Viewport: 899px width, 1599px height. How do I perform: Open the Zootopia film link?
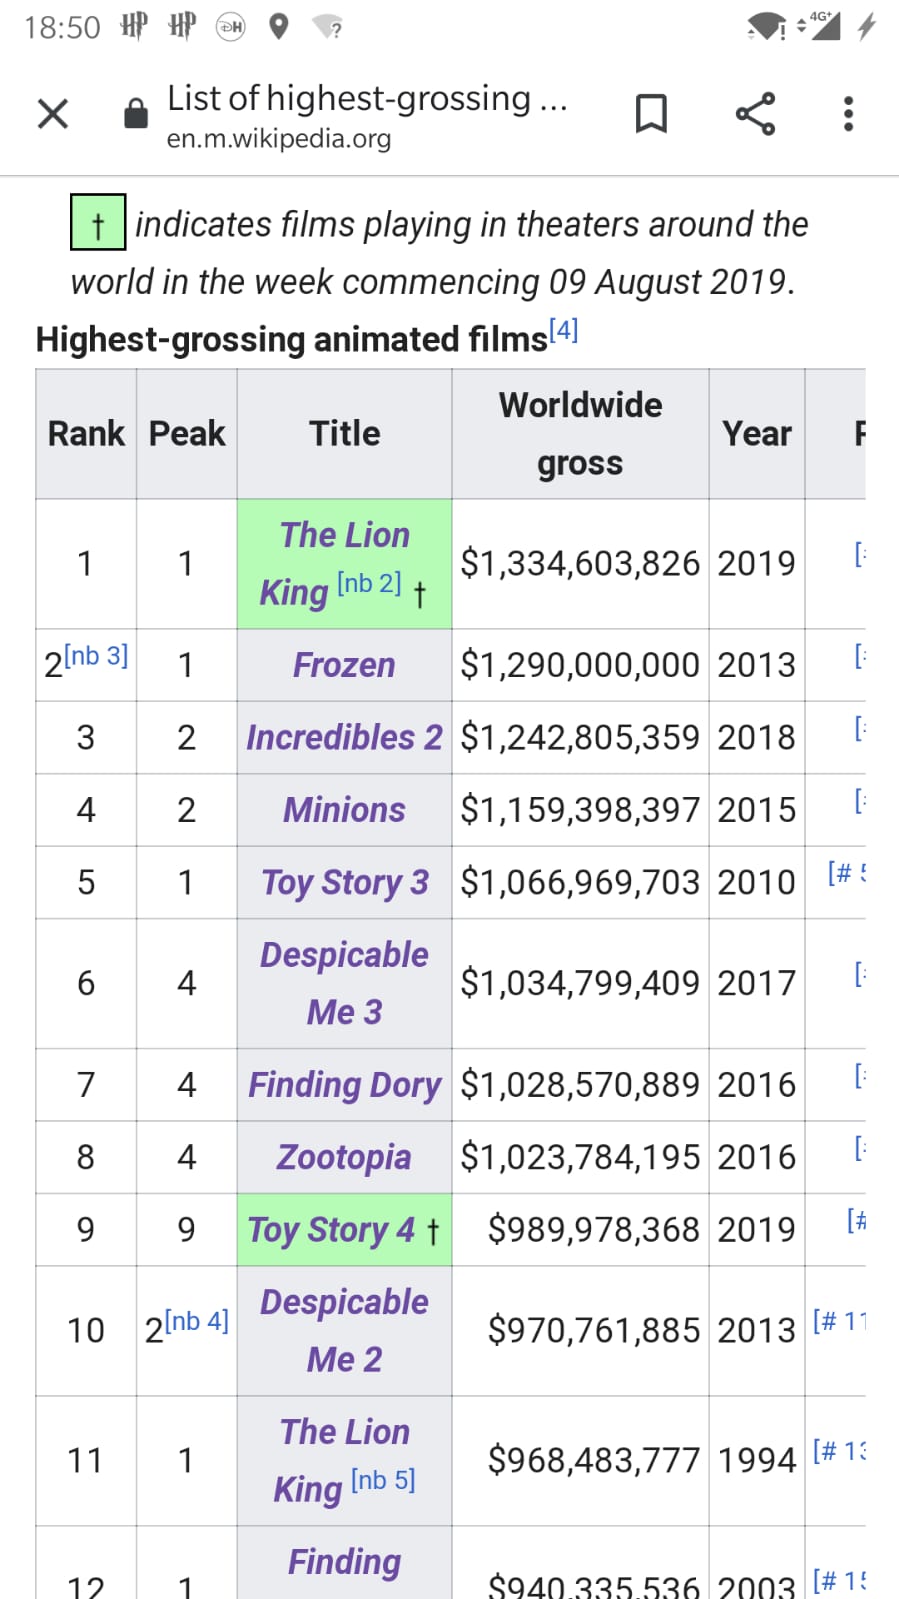click(344, 1157)
